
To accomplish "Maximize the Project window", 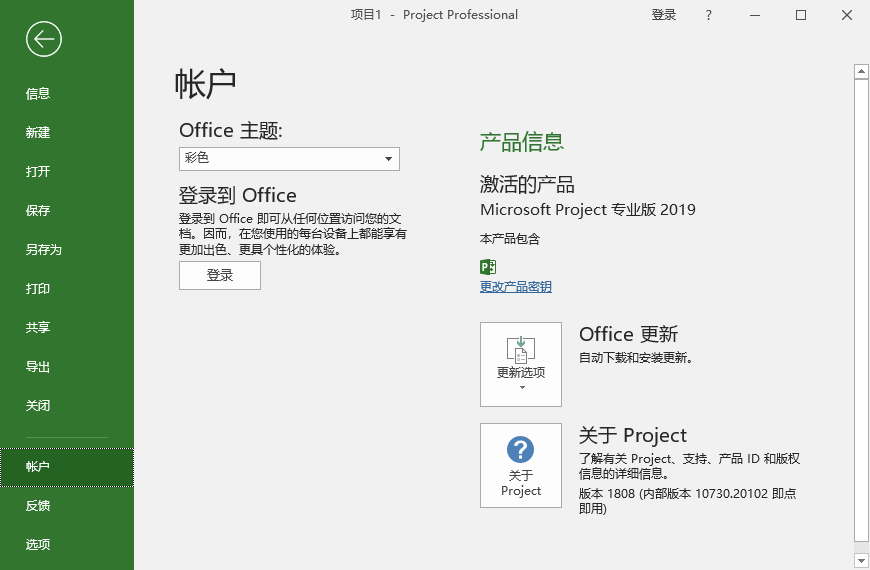I will coord(801,15).
